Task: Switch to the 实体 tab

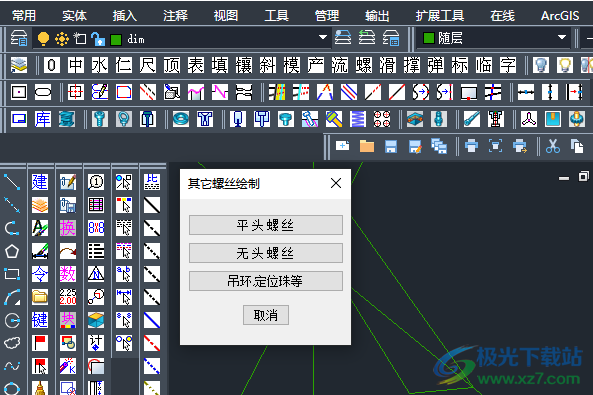Action: click(74, 16)
